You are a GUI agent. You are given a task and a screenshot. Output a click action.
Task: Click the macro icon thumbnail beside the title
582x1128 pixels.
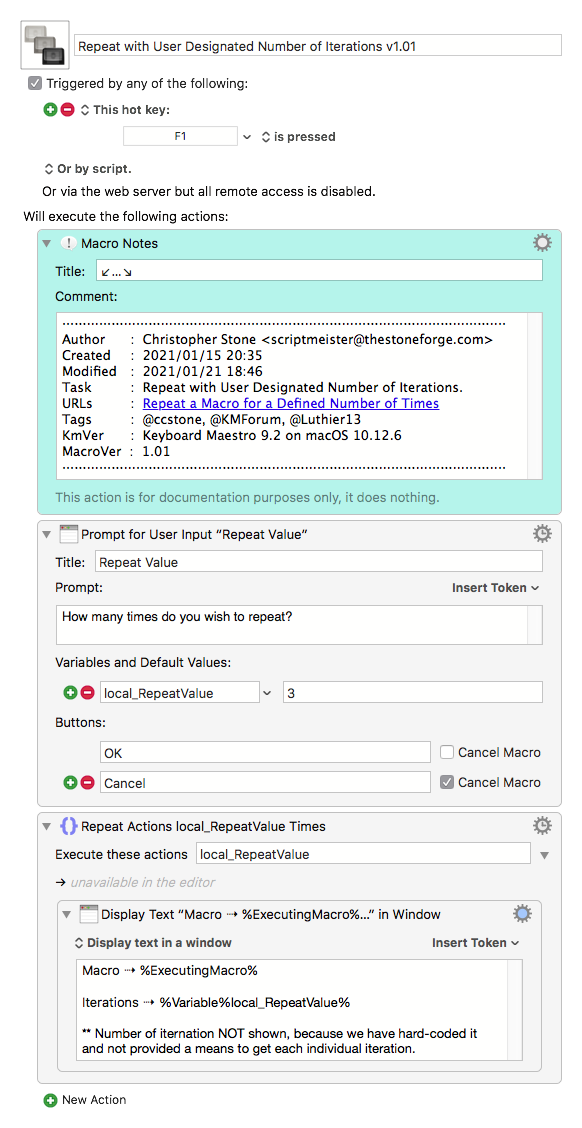[x=45, y=45]
